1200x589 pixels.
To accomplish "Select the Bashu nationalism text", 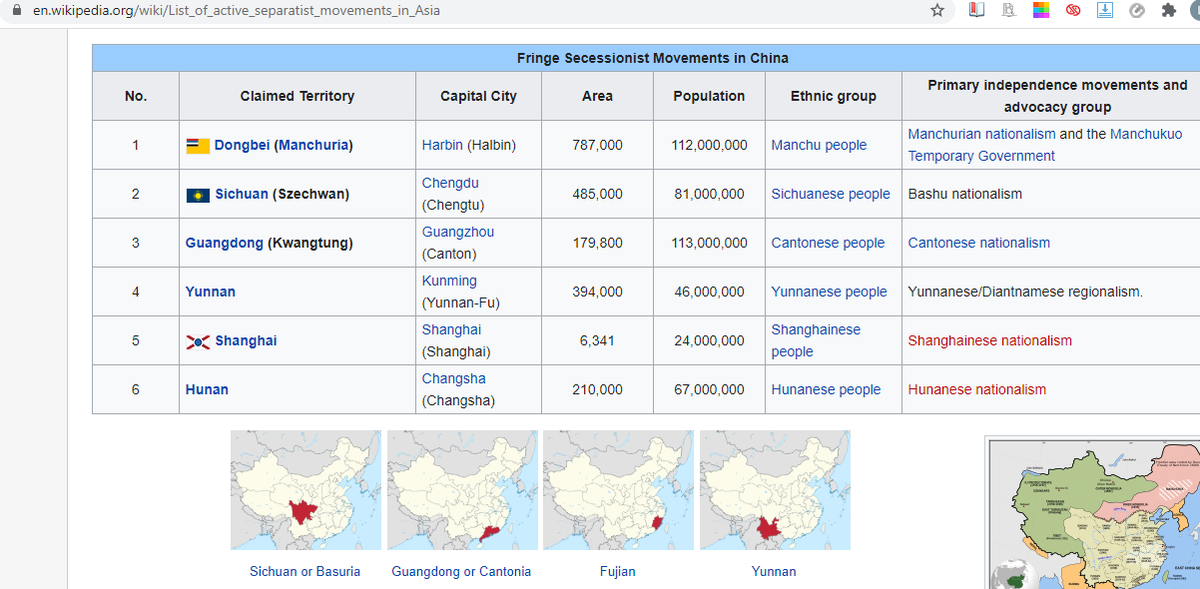I will click(x=965, y=194).
